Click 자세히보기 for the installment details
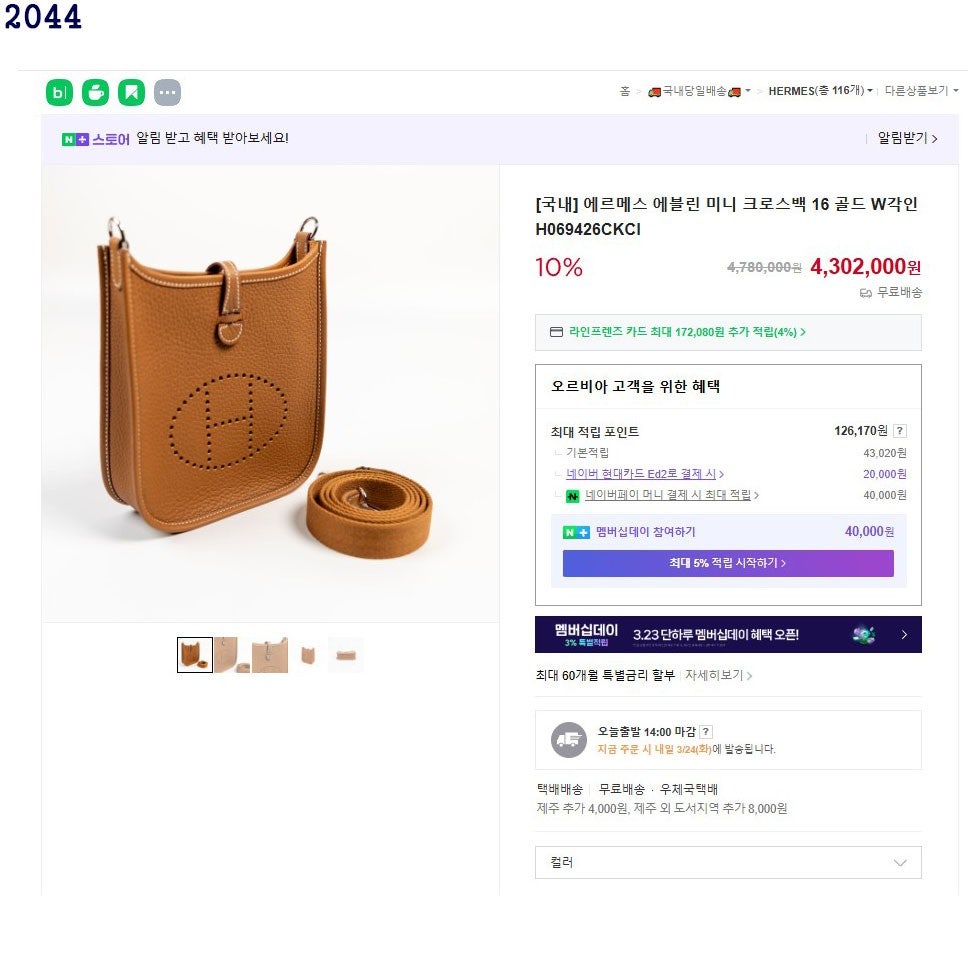Image resolution: width=968 pixels, height=968 pixels. [718, 675]
